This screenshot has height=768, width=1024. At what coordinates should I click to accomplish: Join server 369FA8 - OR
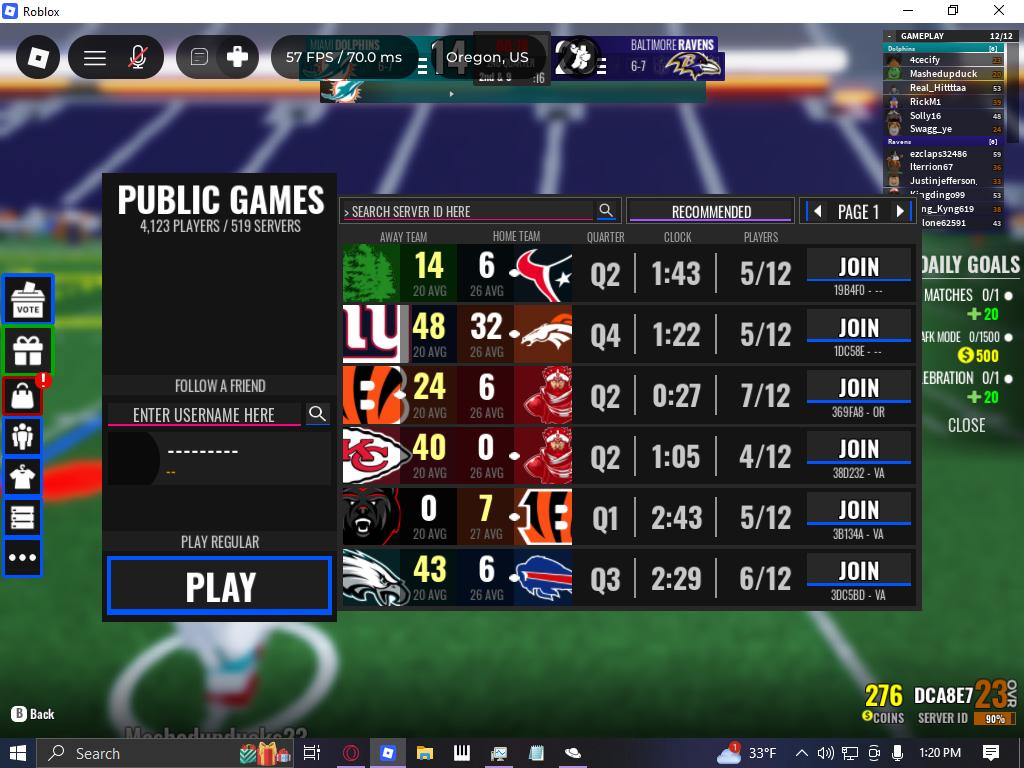[859, 387]
